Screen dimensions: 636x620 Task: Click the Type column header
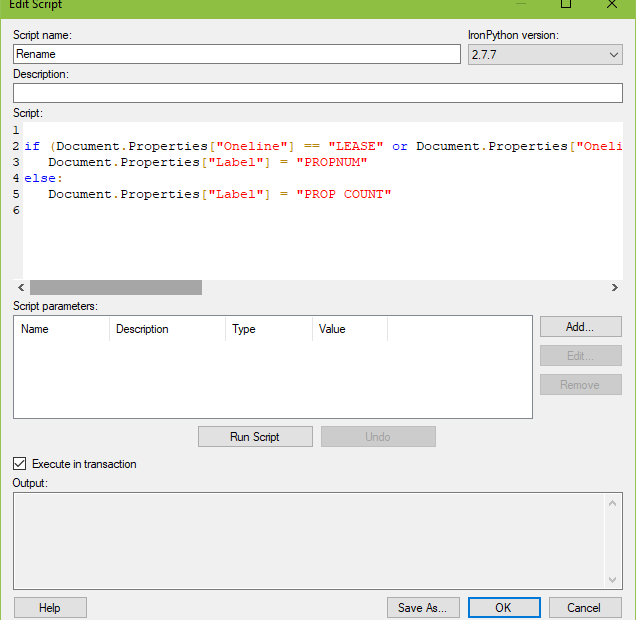(x=269, y=329)
